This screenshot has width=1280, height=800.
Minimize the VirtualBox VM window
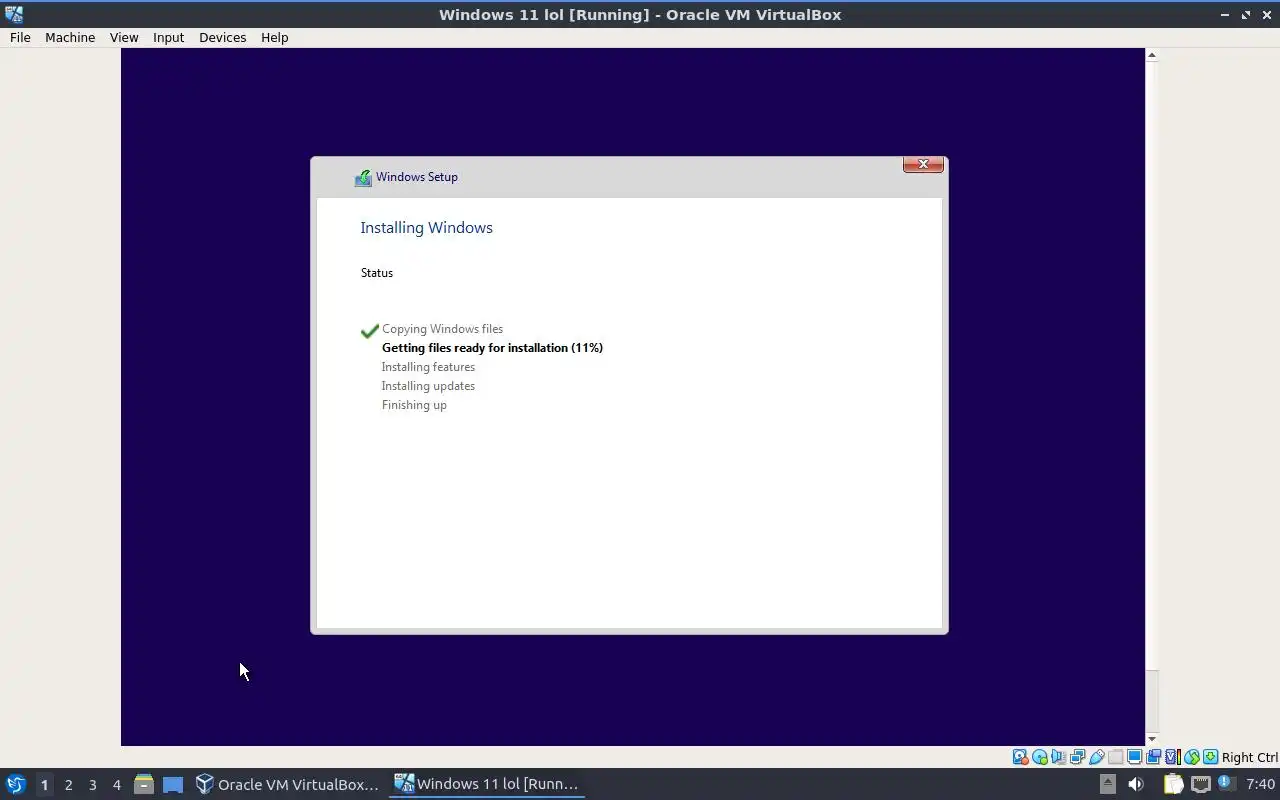click(1226, 14)
